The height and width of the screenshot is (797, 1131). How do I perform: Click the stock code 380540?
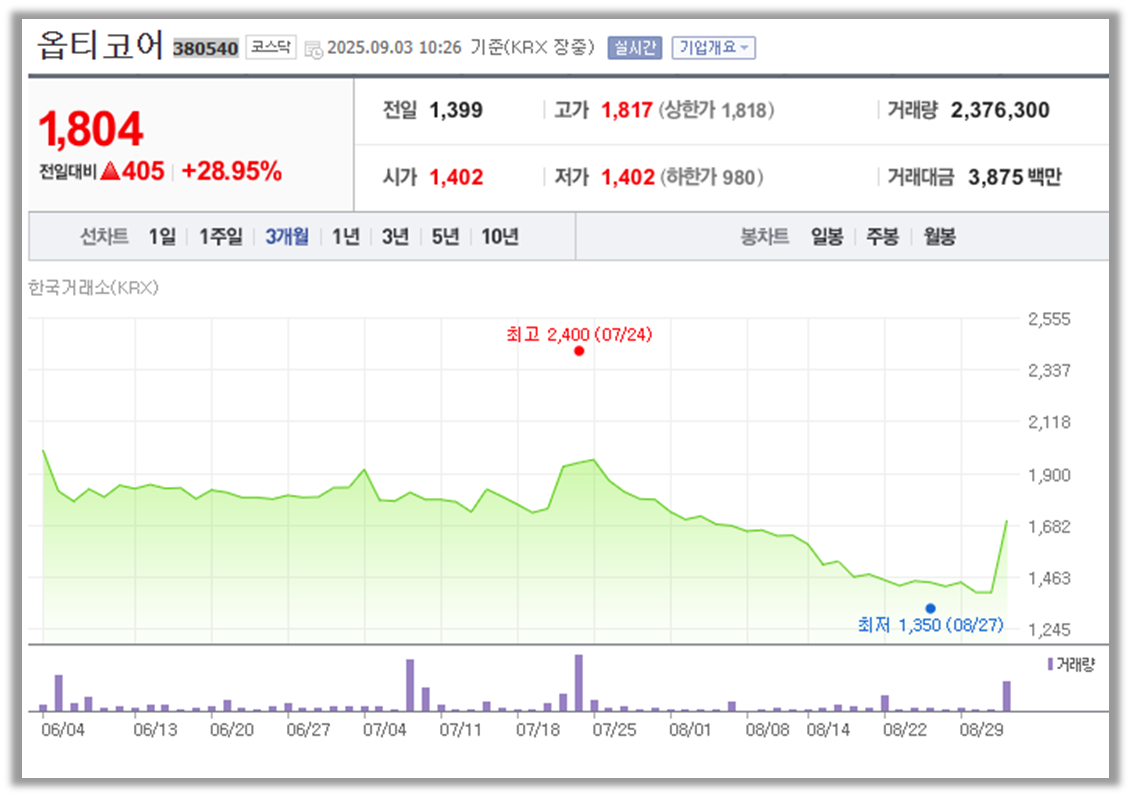tap(206, 48)
